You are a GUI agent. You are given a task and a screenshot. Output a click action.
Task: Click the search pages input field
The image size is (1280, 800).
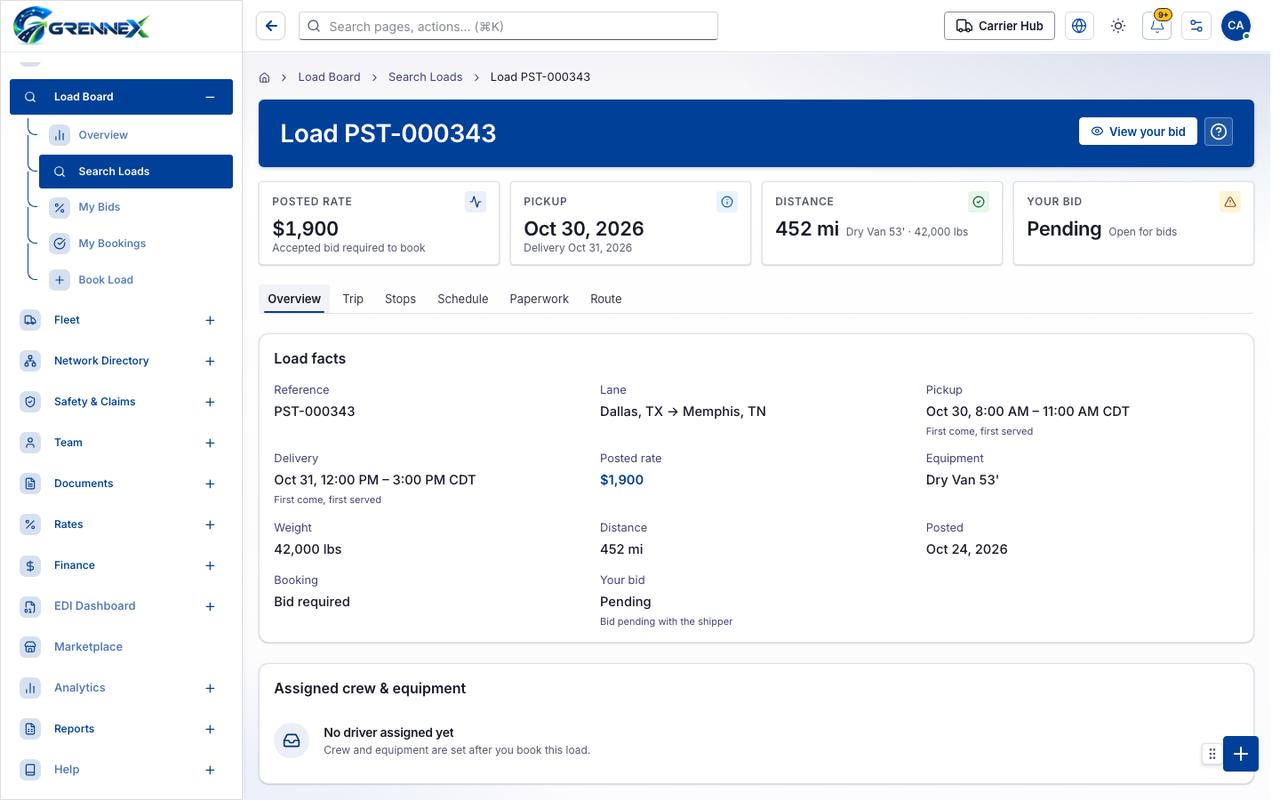coord(508,26)
